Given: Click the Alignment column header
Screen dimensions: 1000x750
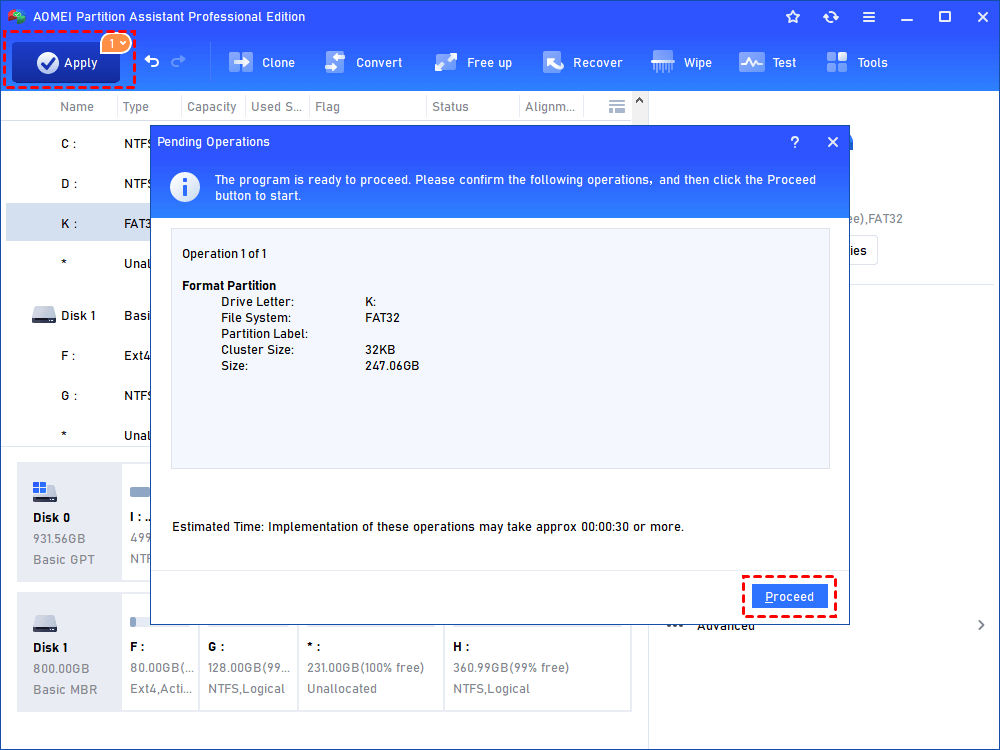Looking at the screenshot, I should tap(550, 107).
